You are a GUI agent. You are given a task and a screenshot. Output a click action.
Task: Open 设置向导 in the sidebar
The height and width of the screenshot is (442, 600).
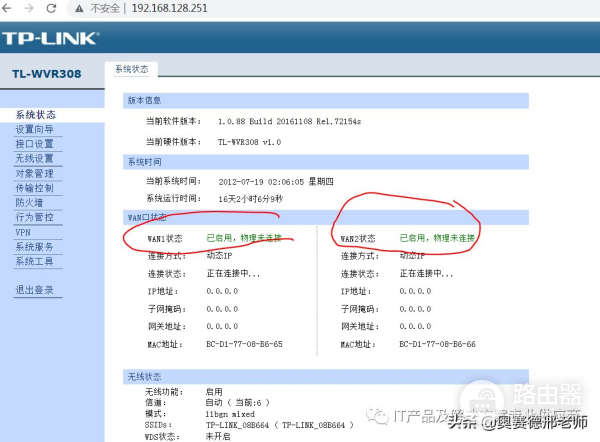(x=34, y=129)
